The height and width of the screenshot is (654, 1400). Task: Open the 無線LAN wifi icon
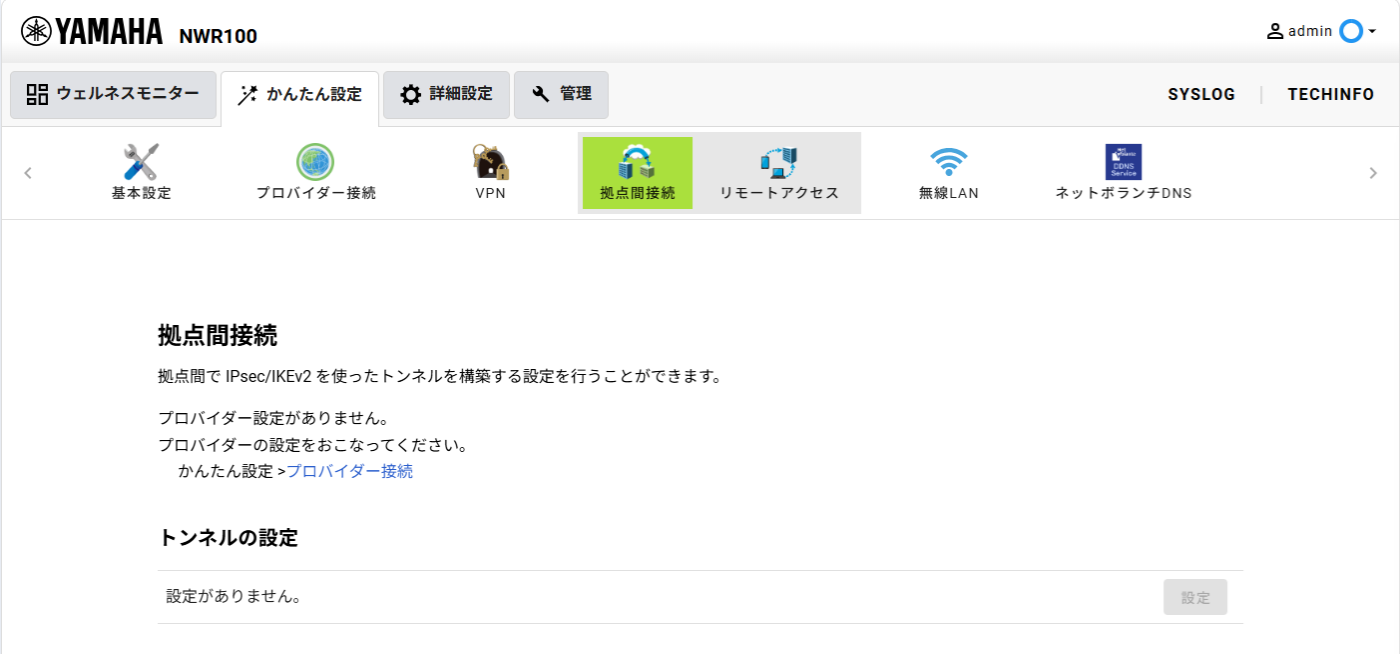(948, 162)
